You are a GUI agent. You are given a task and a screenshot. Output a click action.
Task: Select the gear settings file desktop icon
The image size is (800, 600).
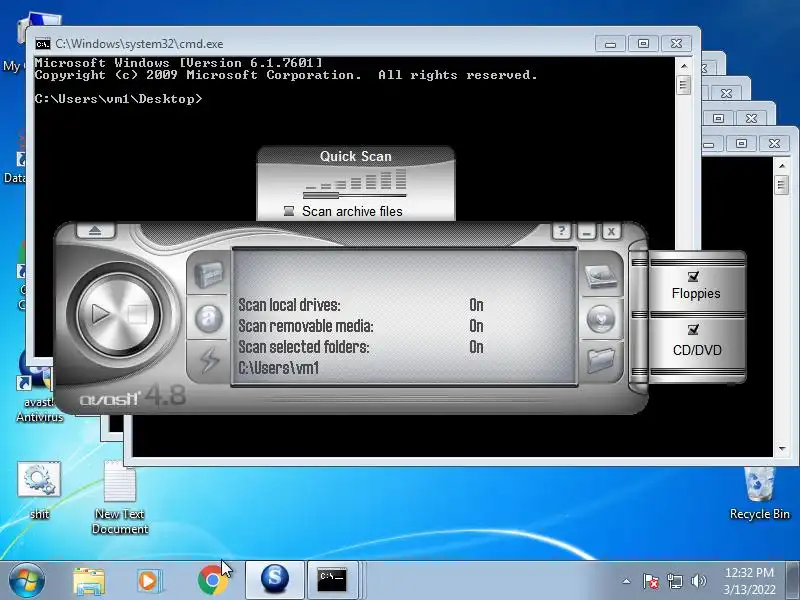pyautogui.click(x=39, y=490)
